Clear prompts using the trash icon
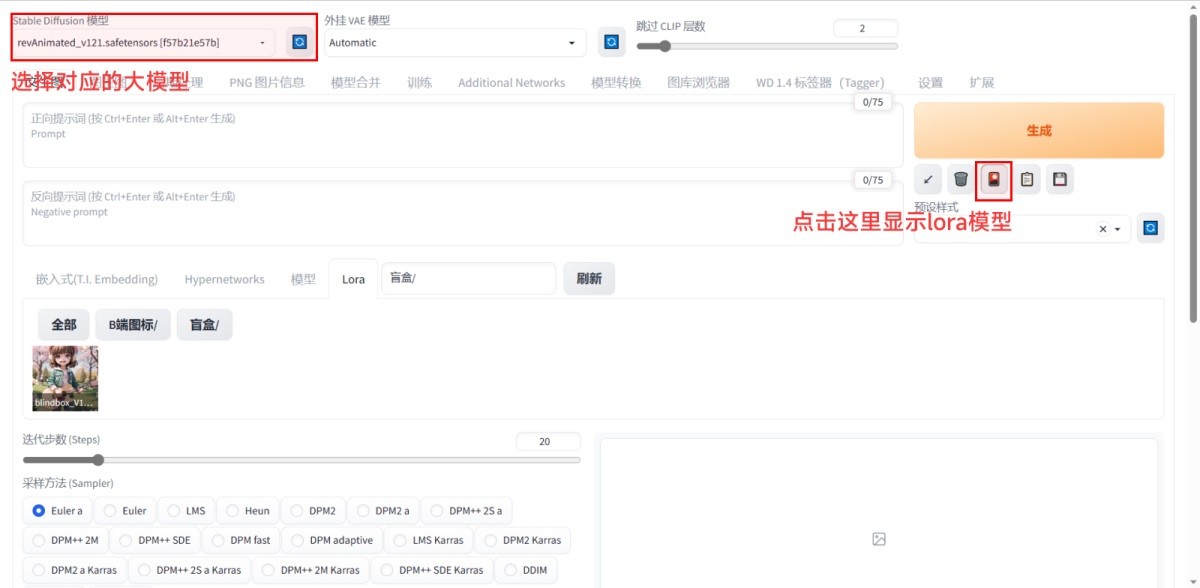Viewport: 1200px width, 588px height. 958,180
